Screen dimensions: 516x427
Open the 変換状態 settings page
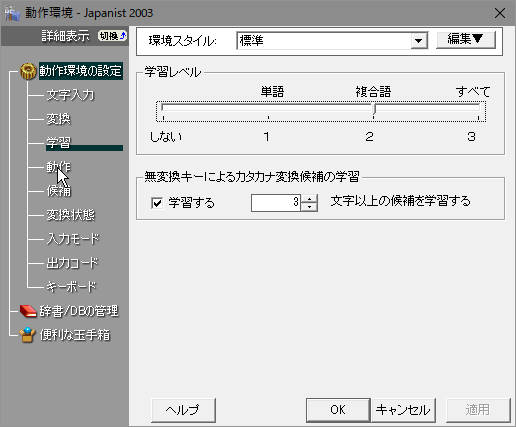(x=70, y=215)
